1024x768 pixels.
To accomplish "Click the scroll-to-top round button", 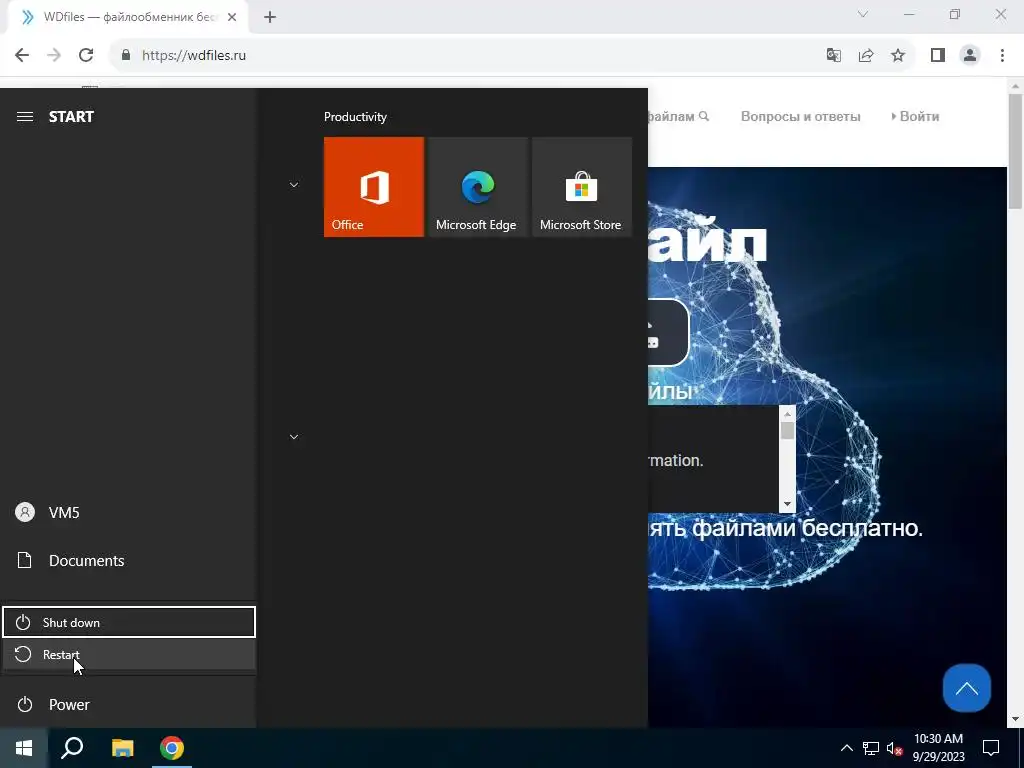I will coord(967,688).
